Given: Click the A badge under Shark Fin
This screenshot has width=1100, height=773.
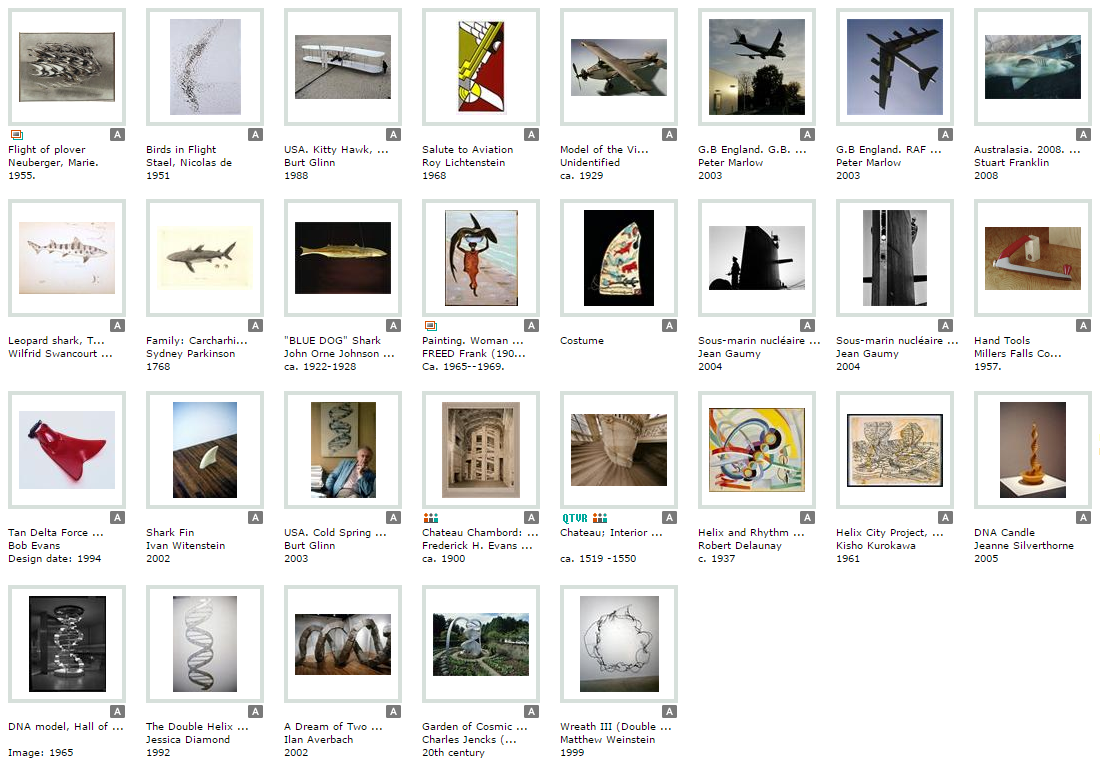Looking at the screenshot, I should pyautogui.click(x=256, y=518).
